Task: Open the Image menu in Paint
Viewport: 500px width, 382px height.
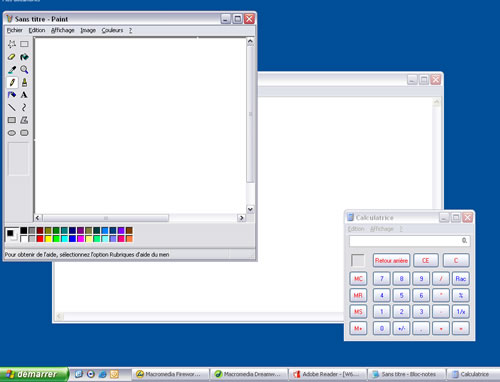Action: (88, 30)
